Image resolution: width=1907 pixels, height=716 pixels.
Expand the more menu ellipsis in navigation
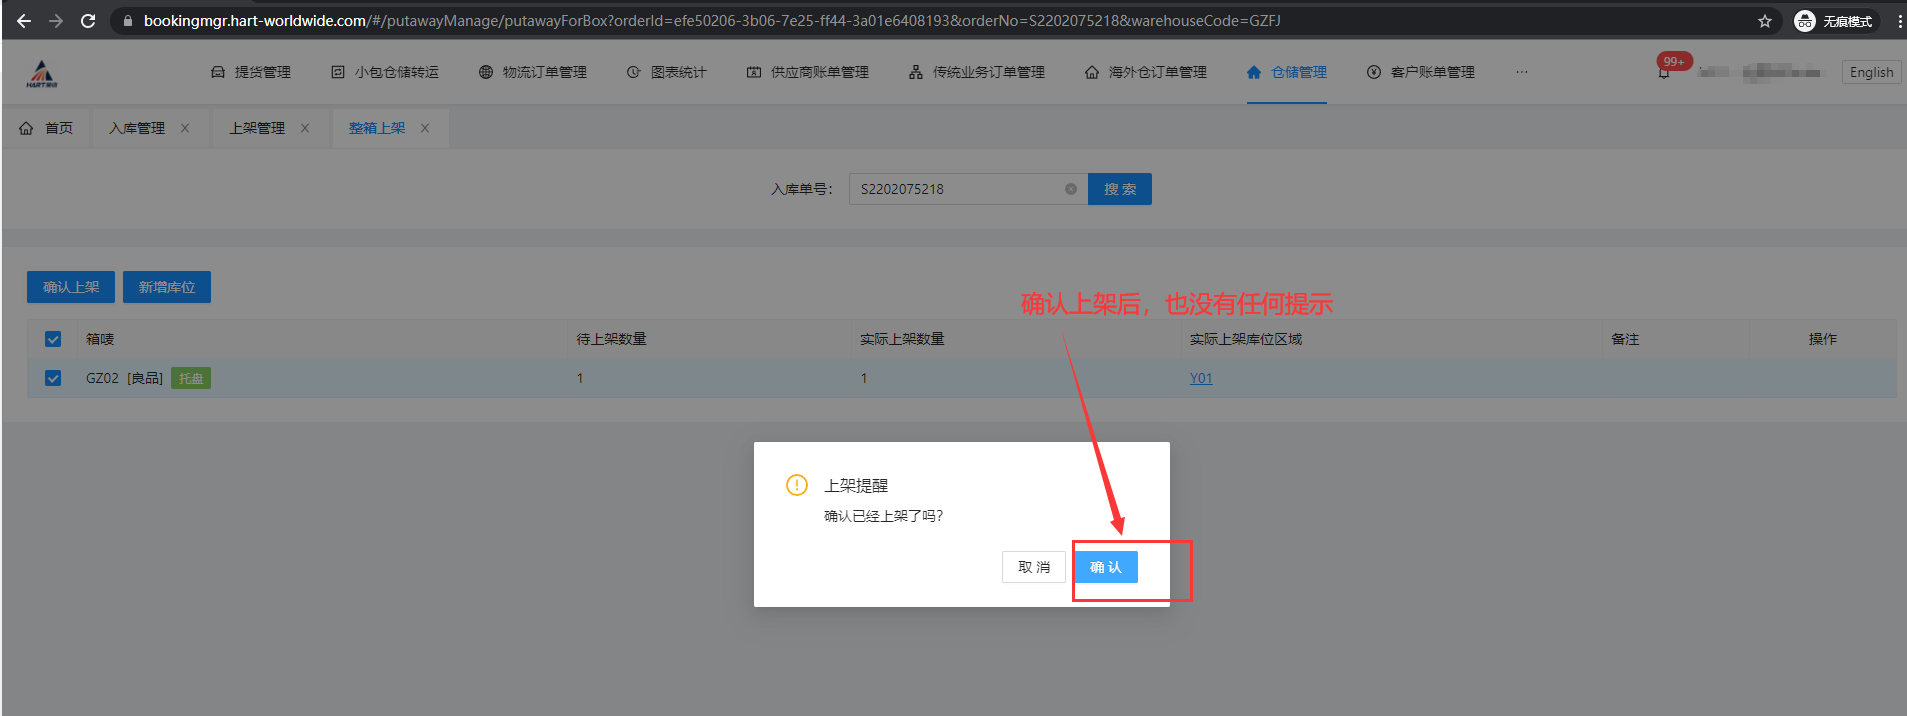[1521, 72]
